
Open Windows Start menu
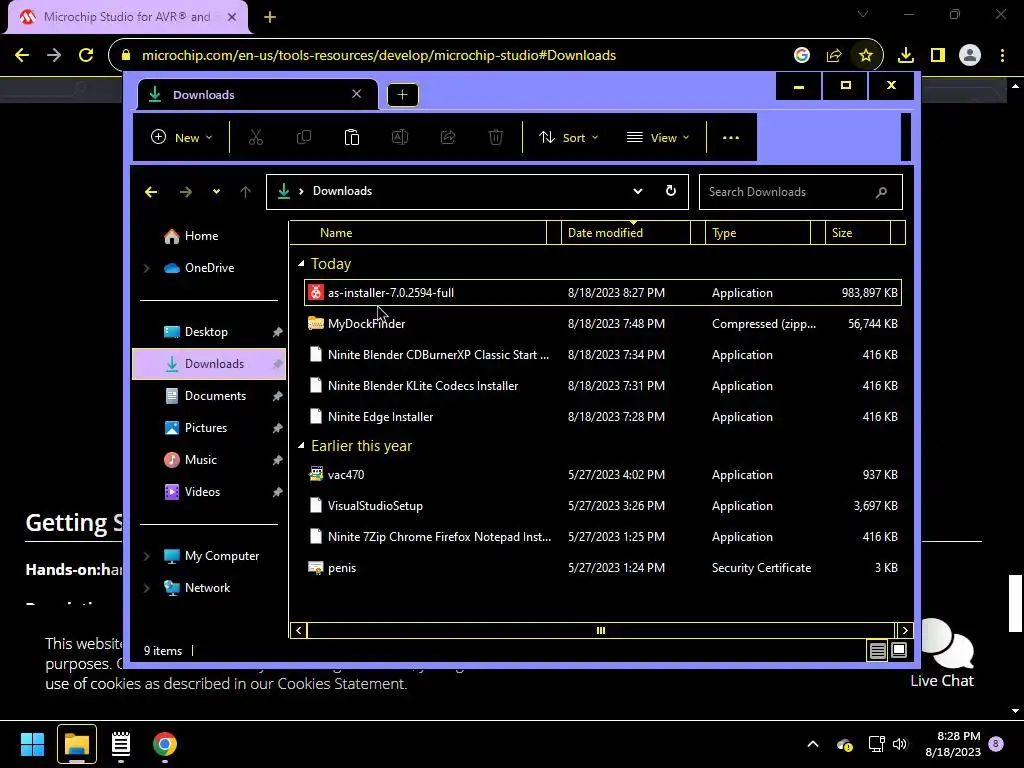tap(32, 744)
